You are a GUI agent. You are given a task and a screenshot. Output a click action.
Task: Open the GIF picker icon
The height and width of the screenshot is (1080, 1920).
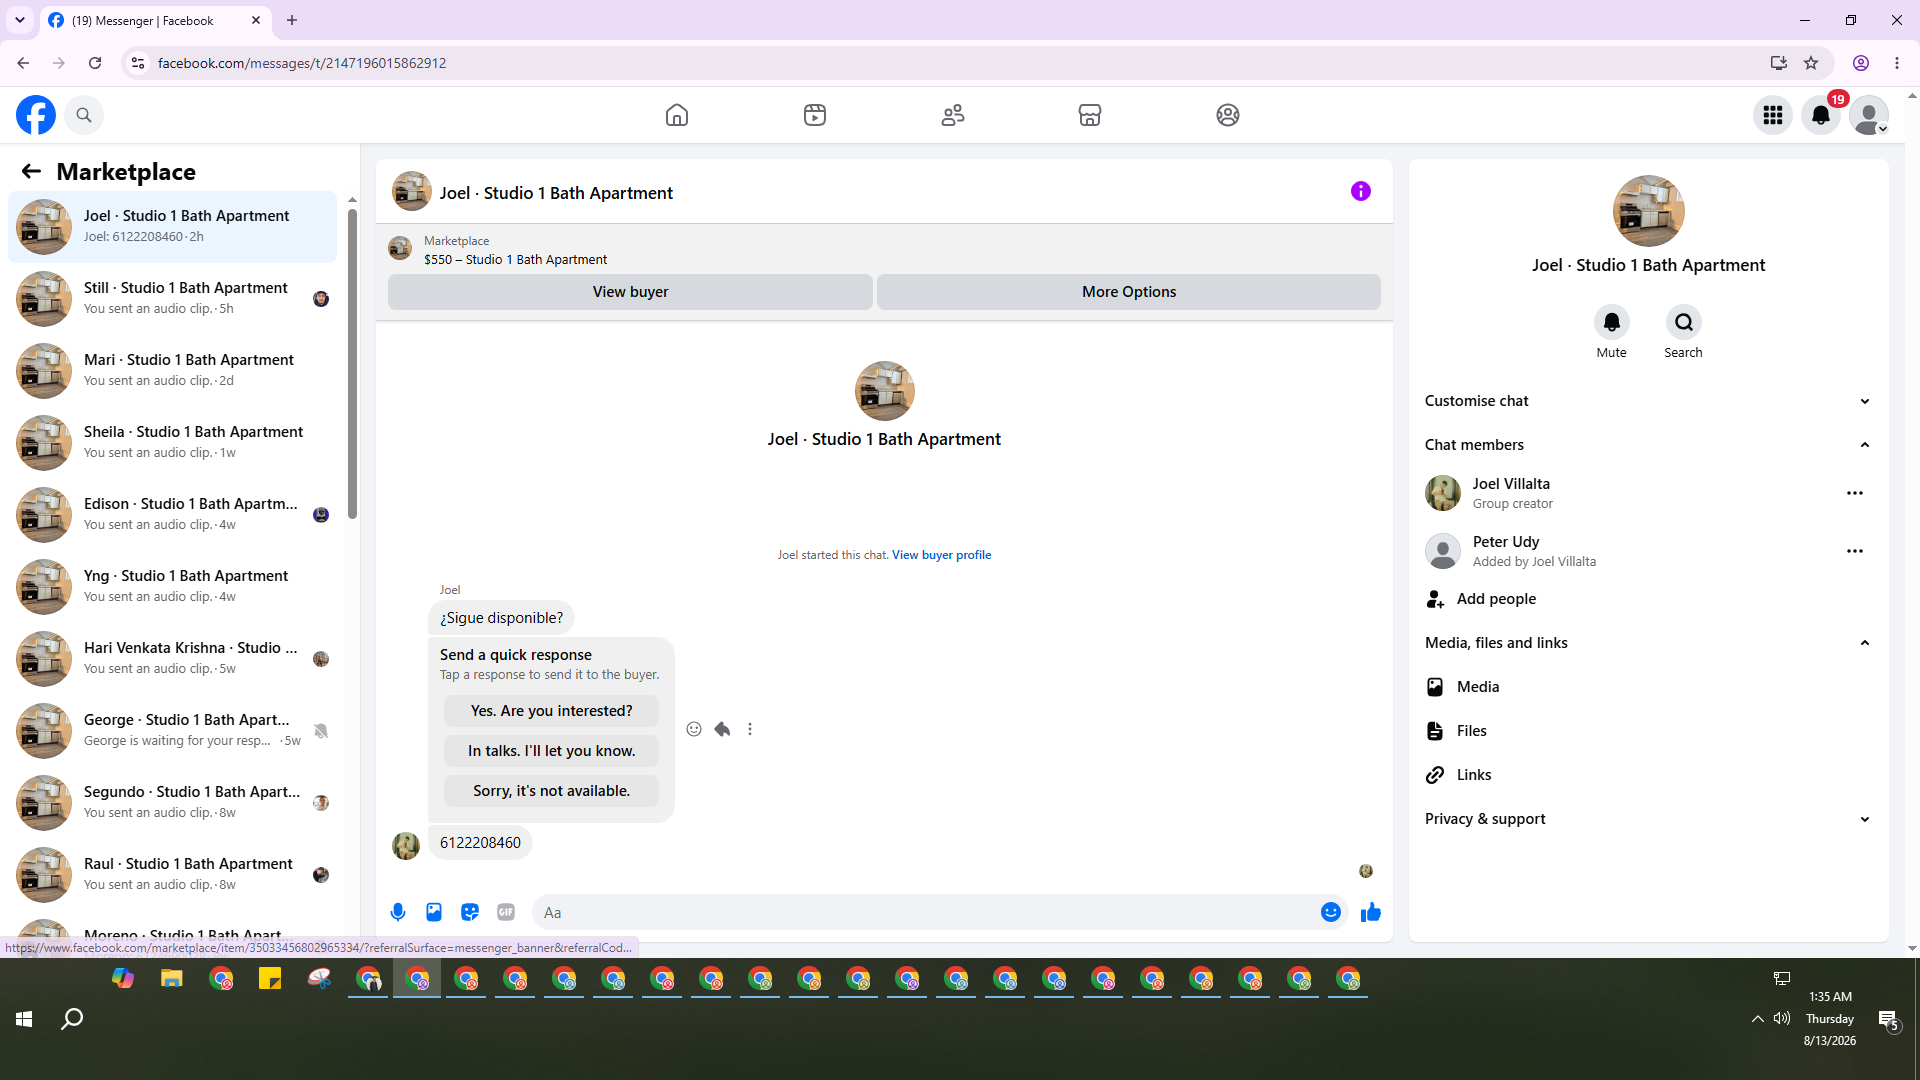pos(506,912)
